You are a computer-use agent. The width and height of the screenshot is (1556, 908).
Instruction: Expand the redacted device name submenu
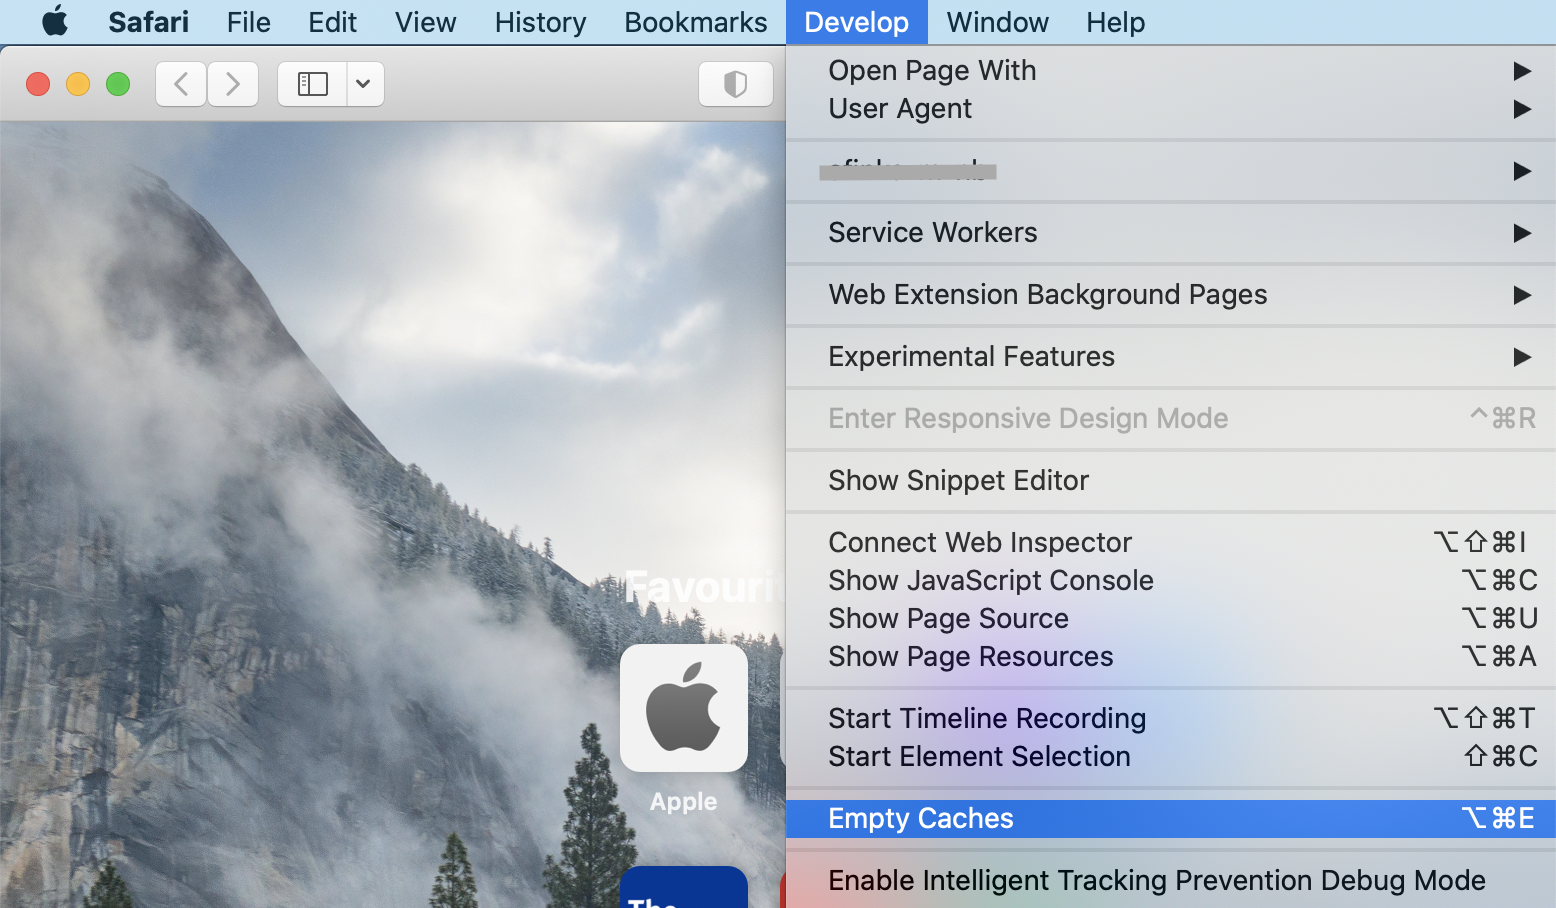click(x=1171, y=171)
